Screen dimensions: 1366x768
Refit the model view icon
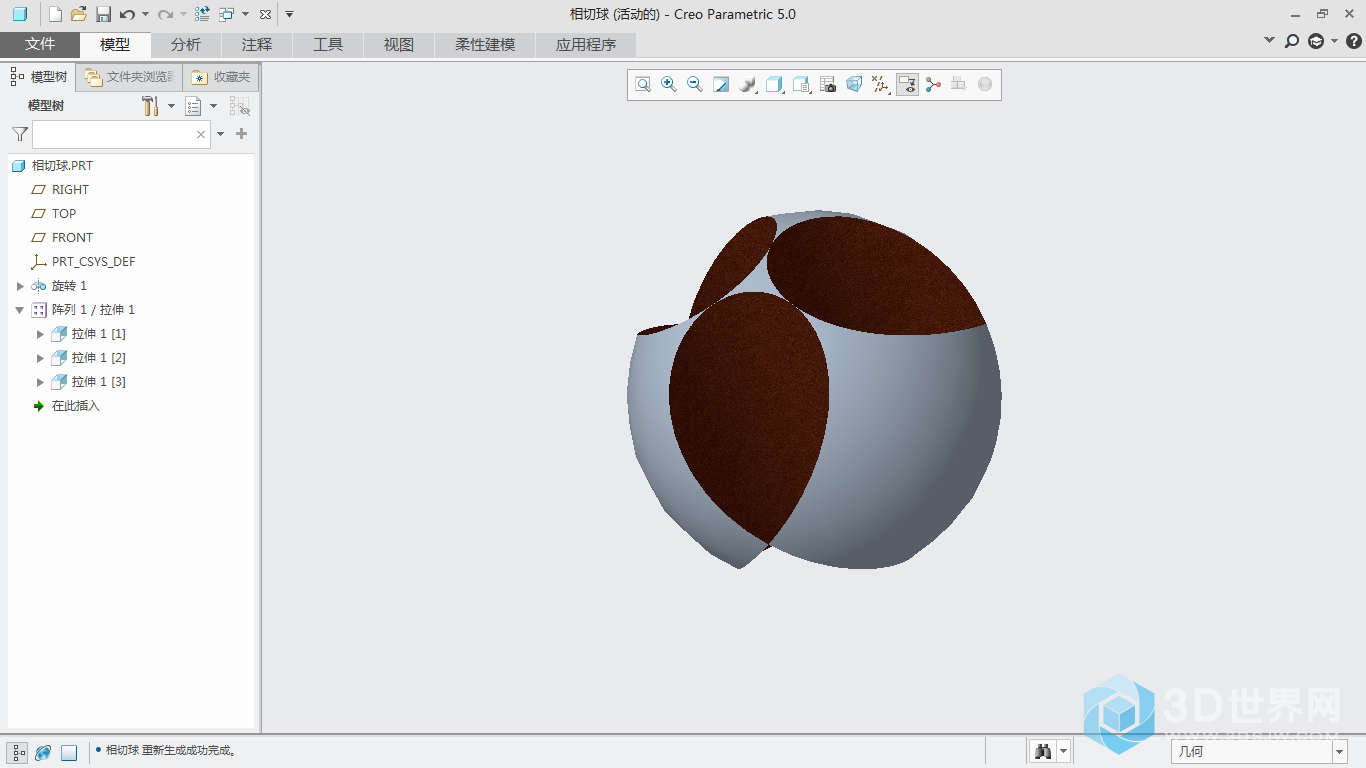click(643, 85)
